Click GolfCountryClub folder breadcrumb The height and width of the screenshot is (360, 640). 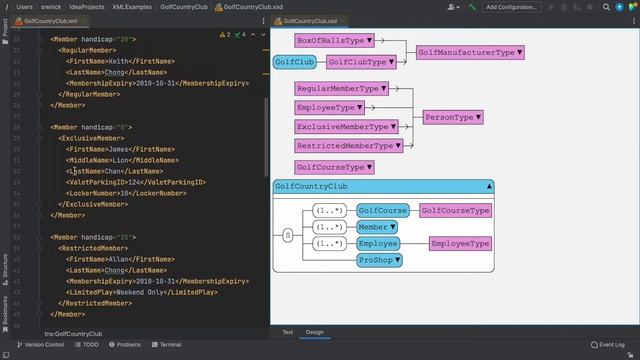[x=184, y=7]
